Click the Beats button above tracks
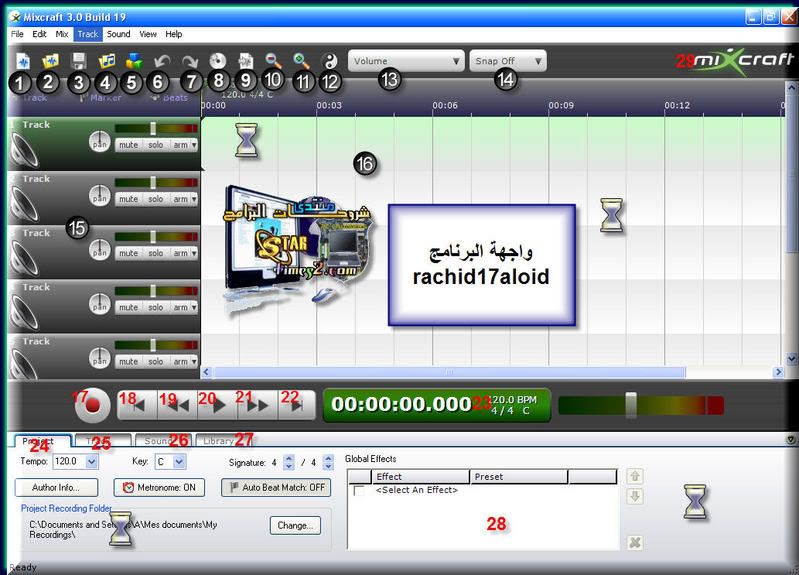Image resolution: width=799 pixels, height=575 pixels. point(170,97)
